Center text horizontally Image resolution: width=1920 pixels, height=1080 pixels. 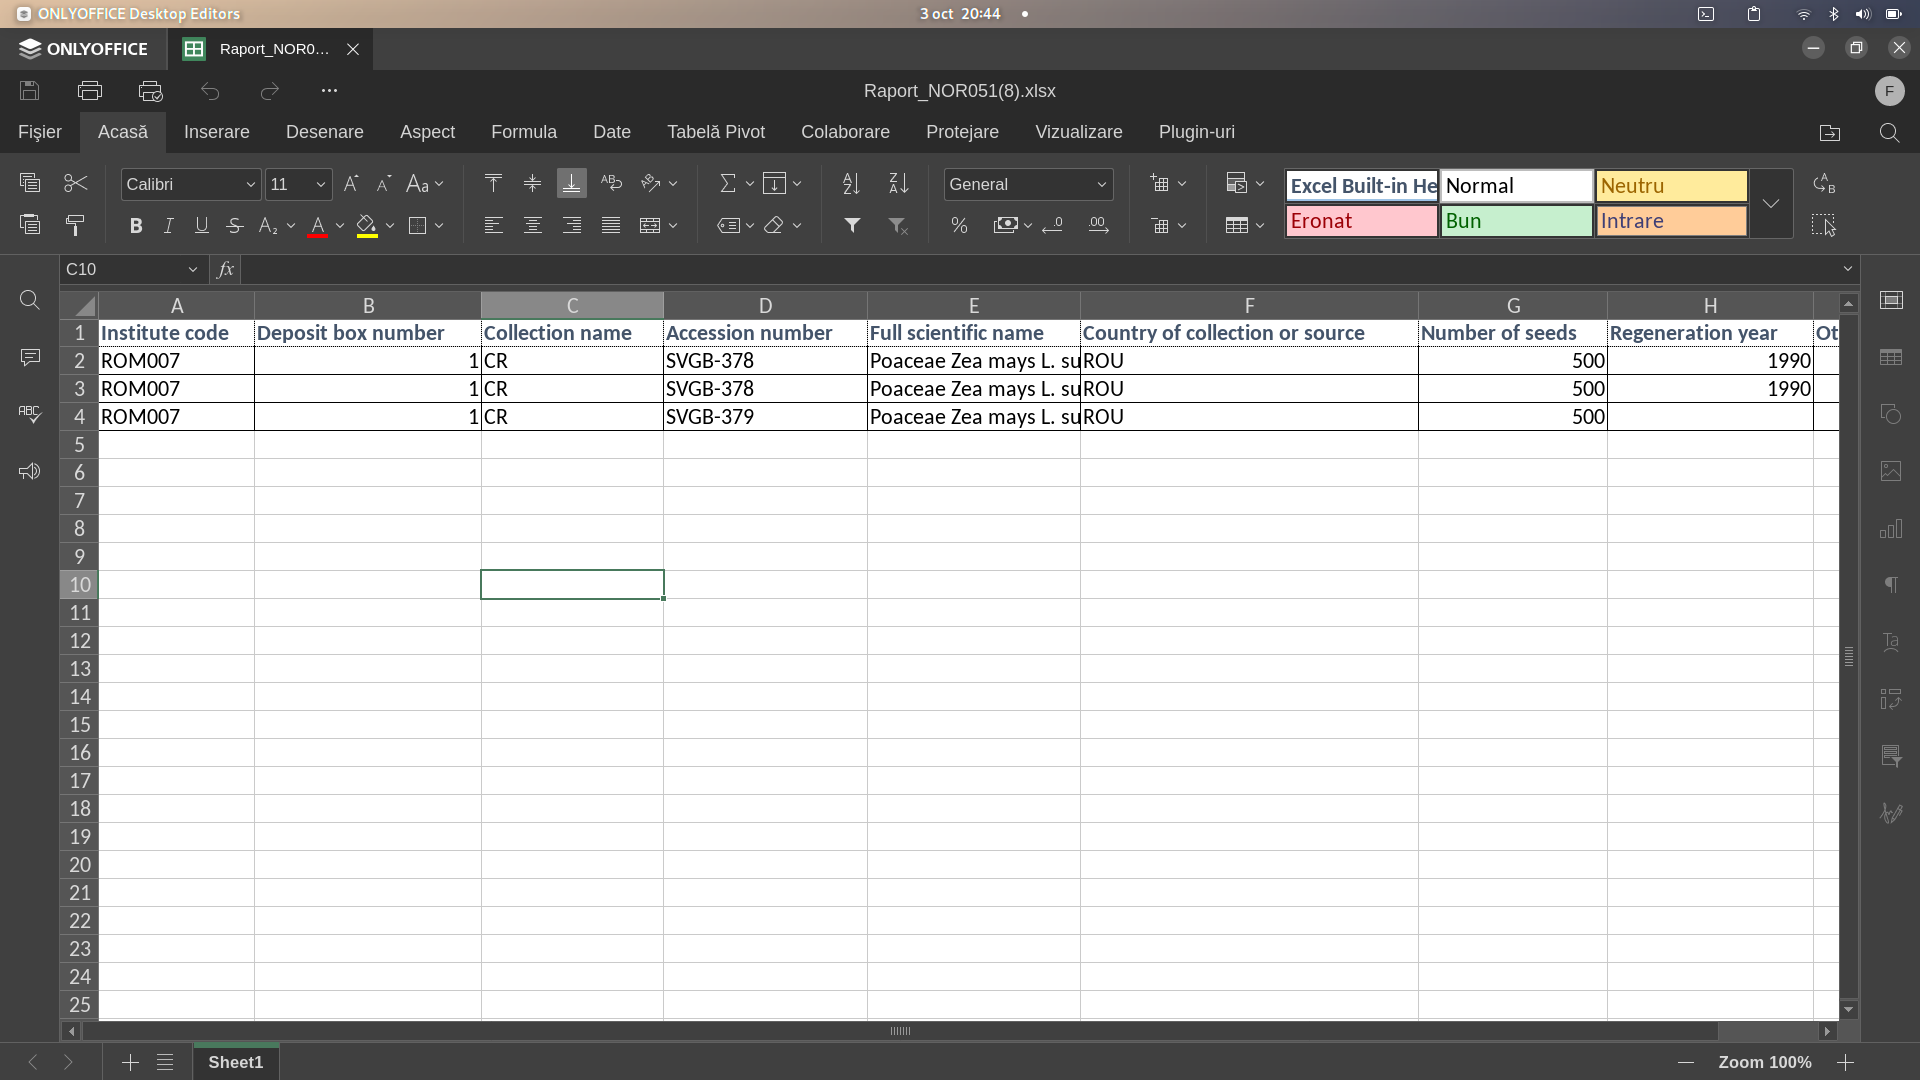[x=533, y=226]
